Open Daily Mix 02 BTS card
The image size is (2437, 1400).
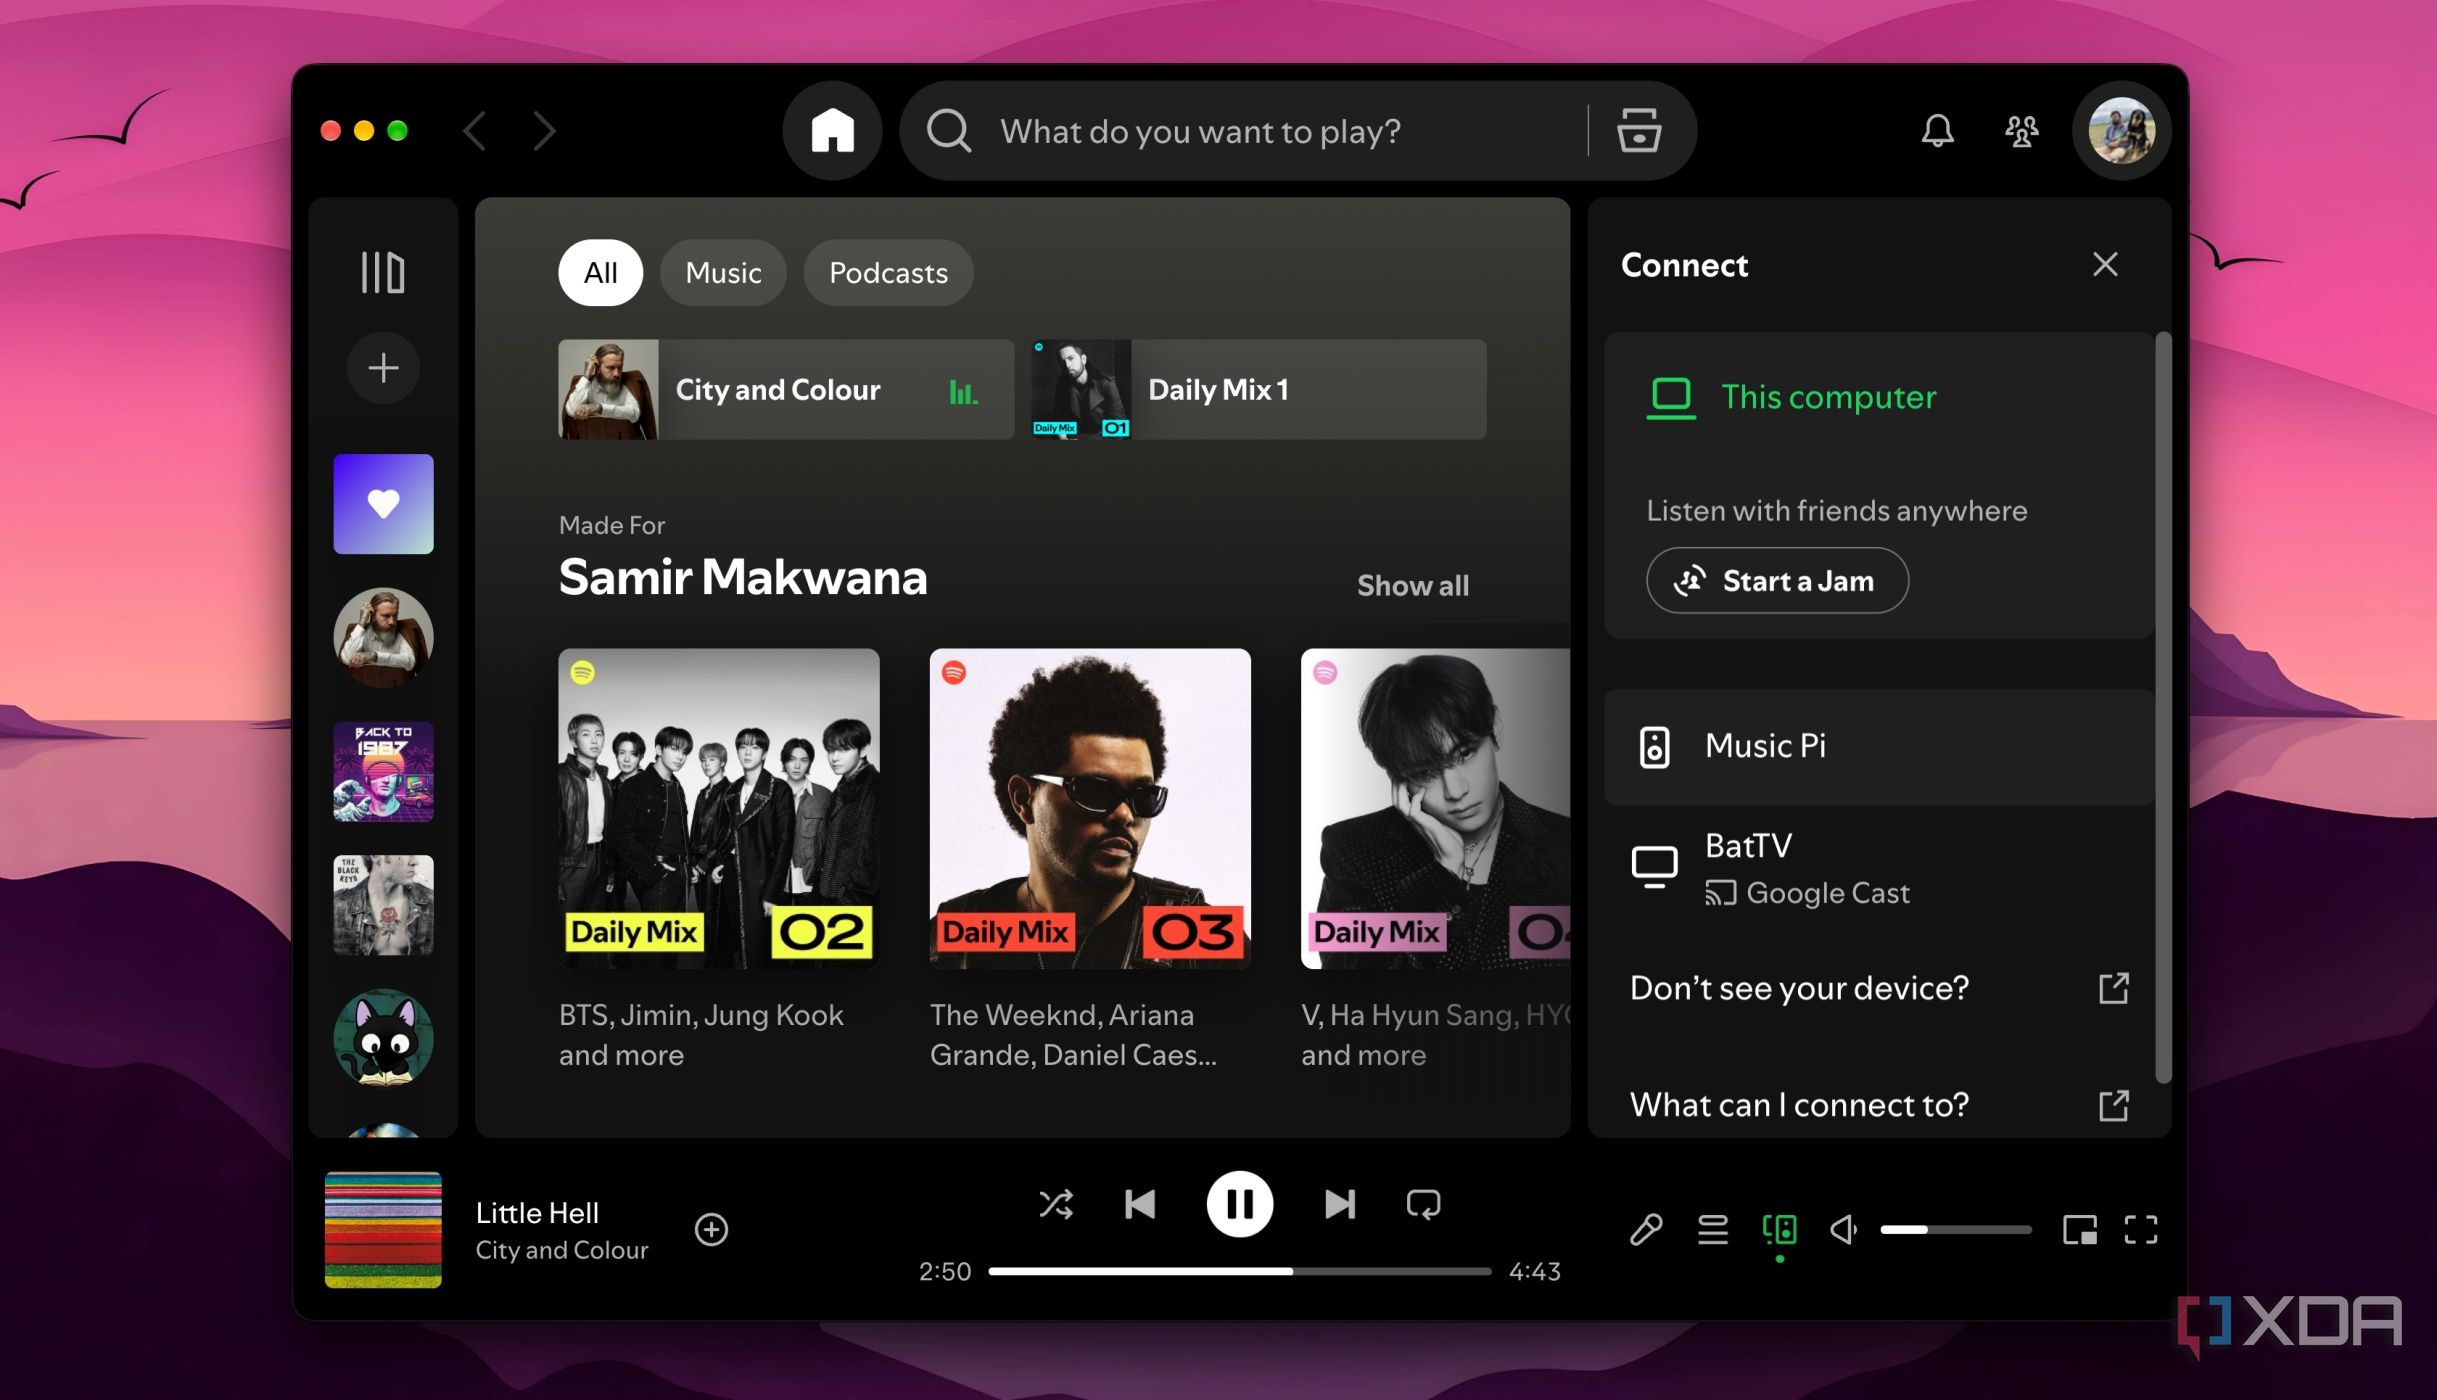coord(718,860)
